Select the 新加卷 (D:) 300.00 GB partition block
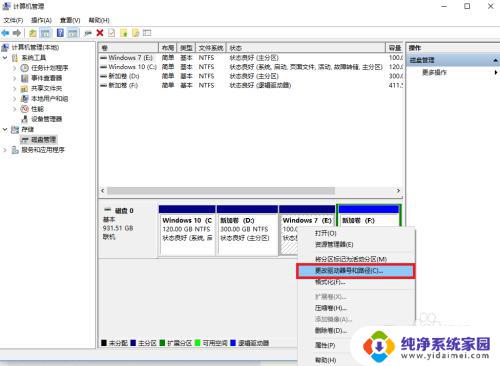This screenshot has height=366, width=500. (247, 231)
